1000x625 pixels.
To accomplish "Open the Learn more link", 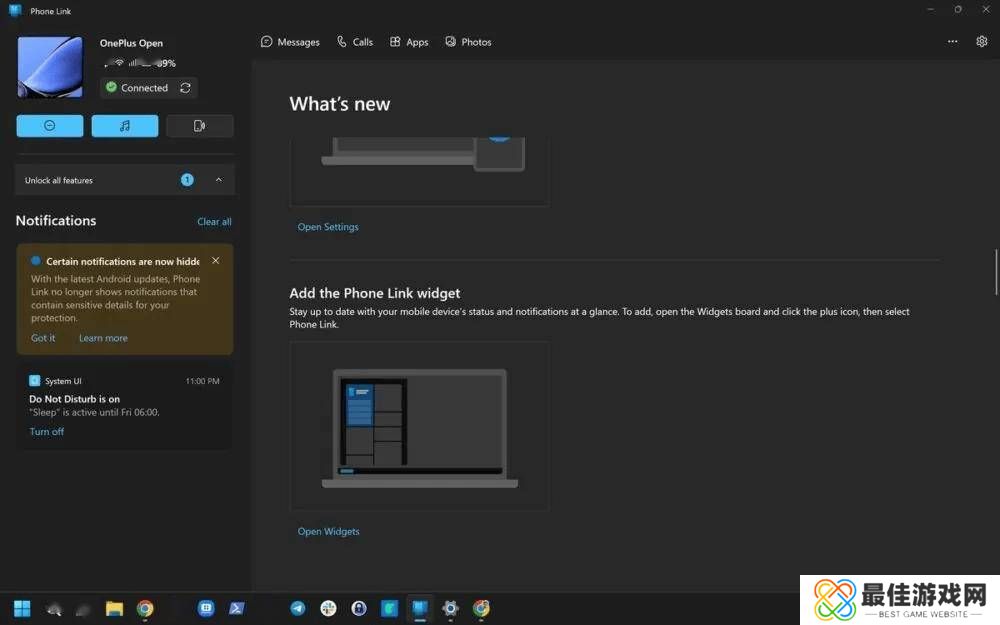I will pos(103,338).
